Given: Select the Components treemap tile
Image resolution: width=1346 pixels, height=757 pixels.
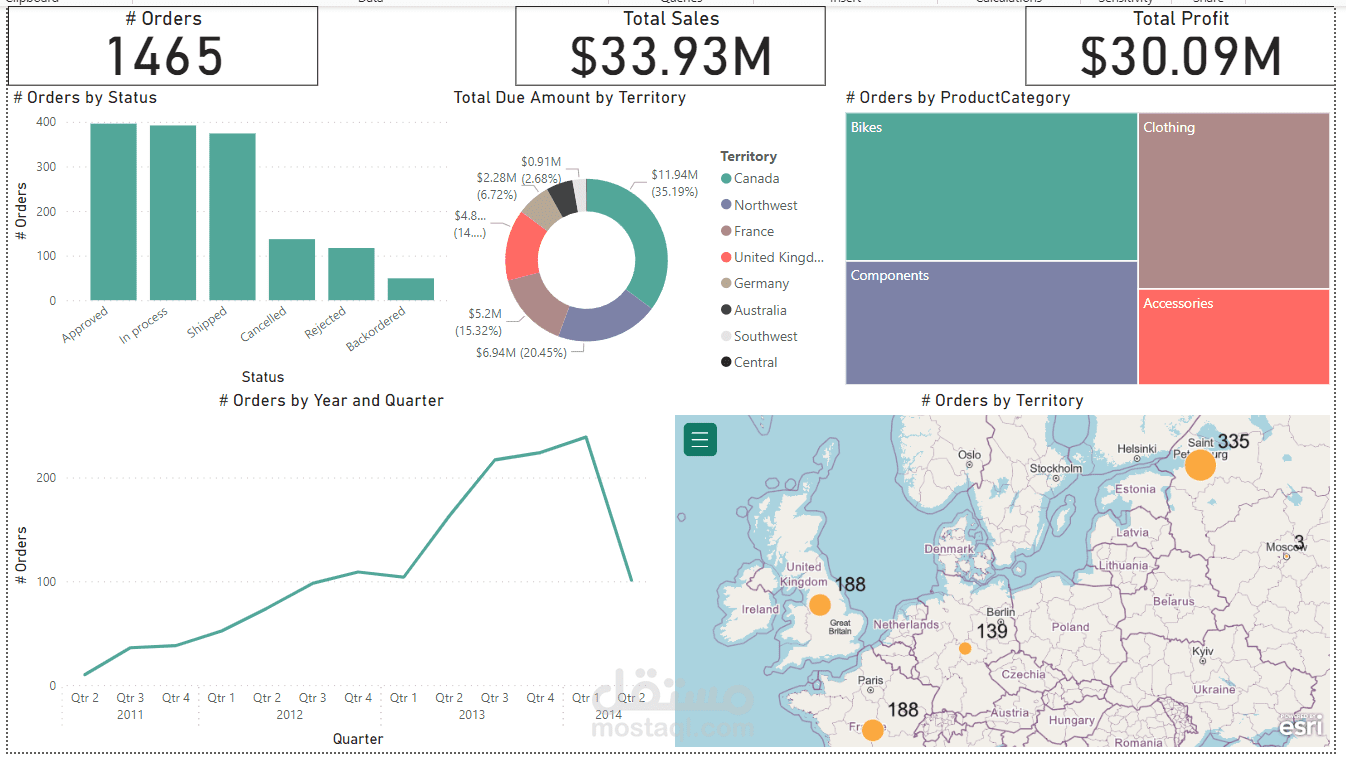Looking at the screenshot, I should pyautogui.click(x=991, y=323).
